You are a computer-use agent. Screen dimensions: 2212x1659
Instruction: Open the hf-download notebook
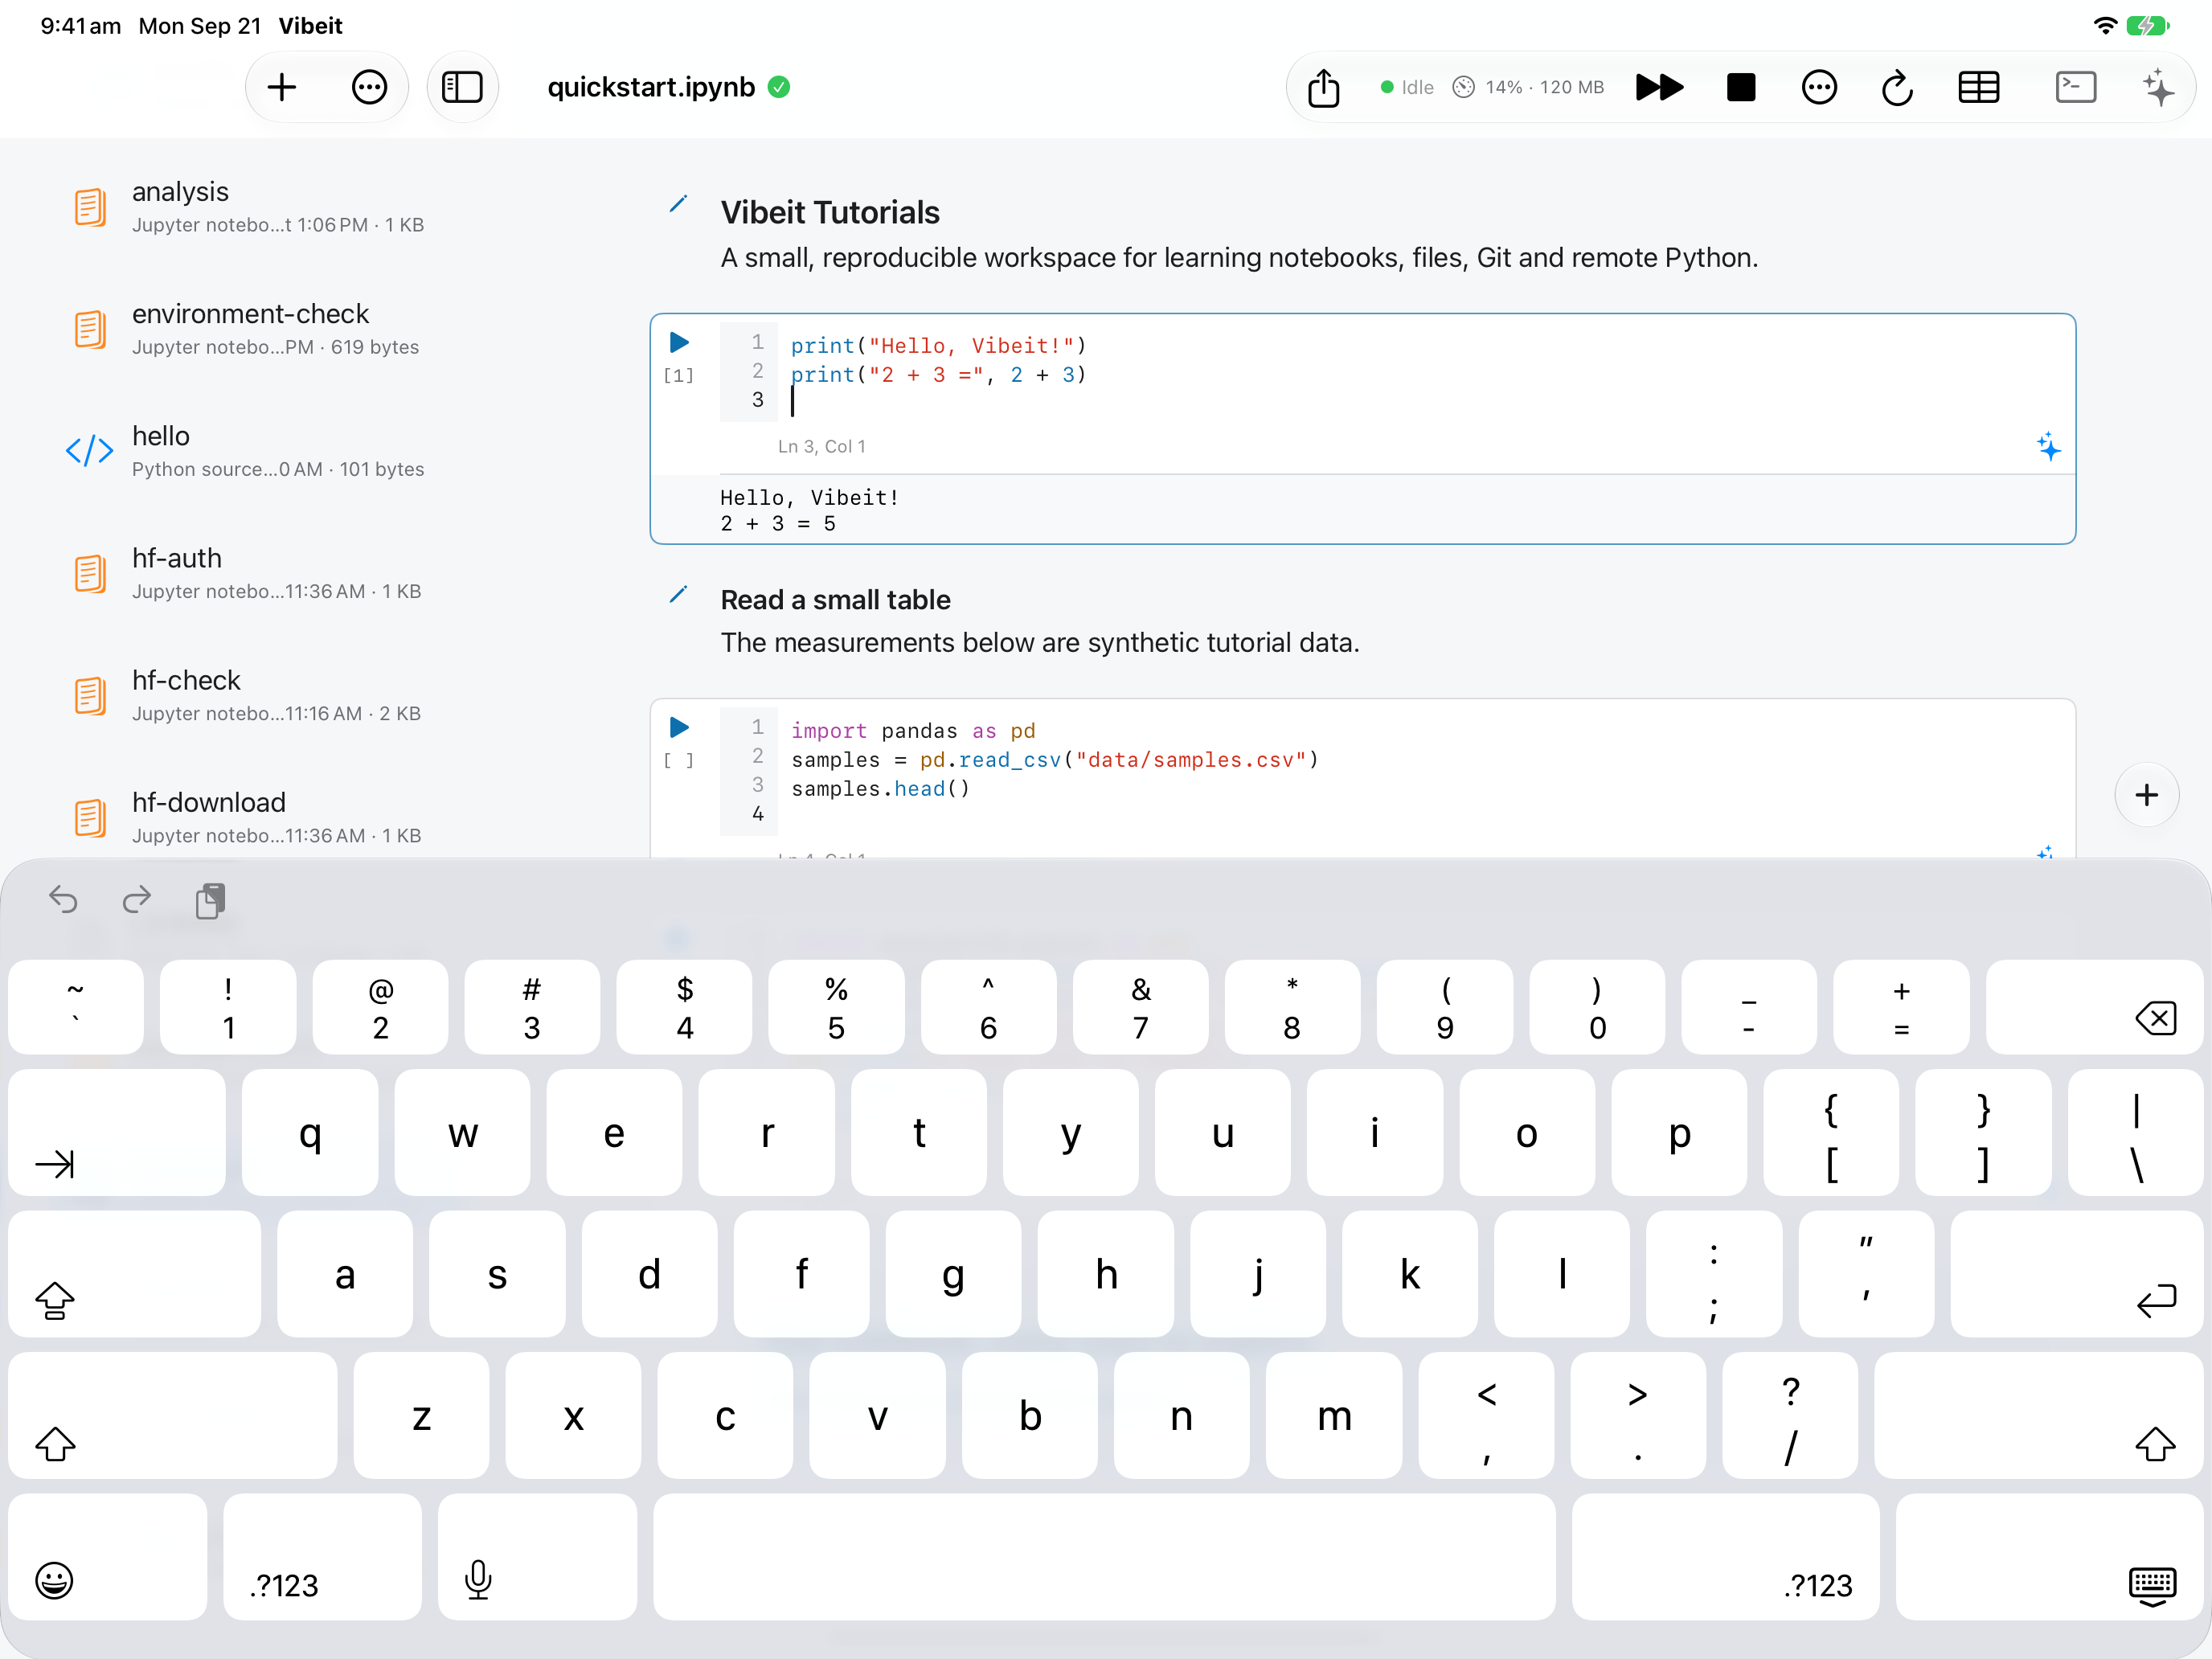[x=300, y=817]
